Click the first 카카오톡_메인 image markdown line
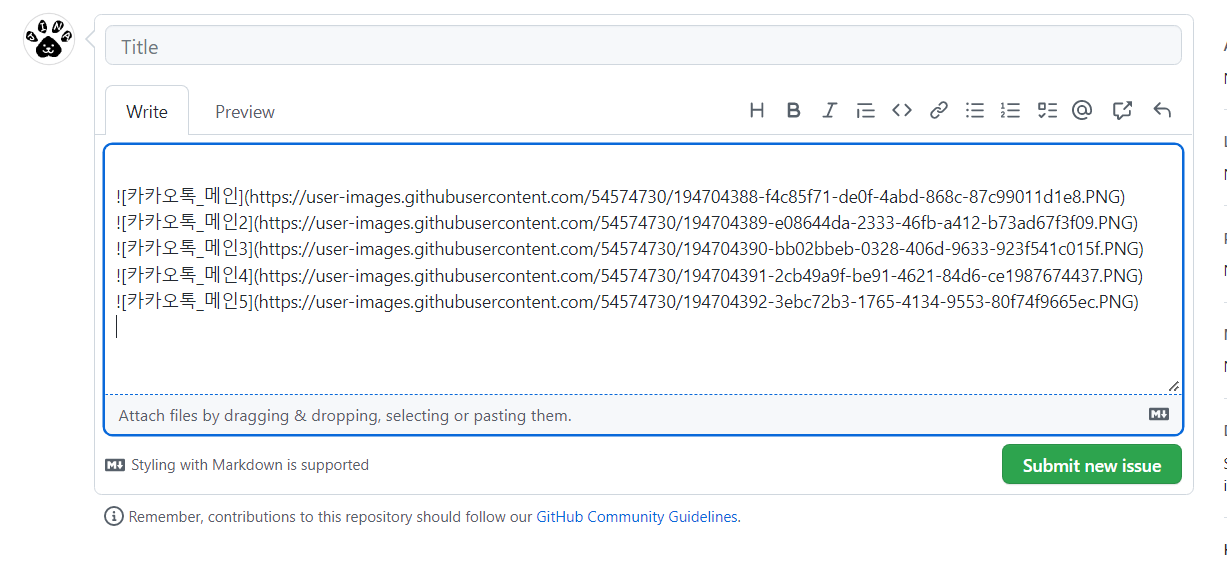The height and width of the screenshot is (567, 1227). [621, 196]
